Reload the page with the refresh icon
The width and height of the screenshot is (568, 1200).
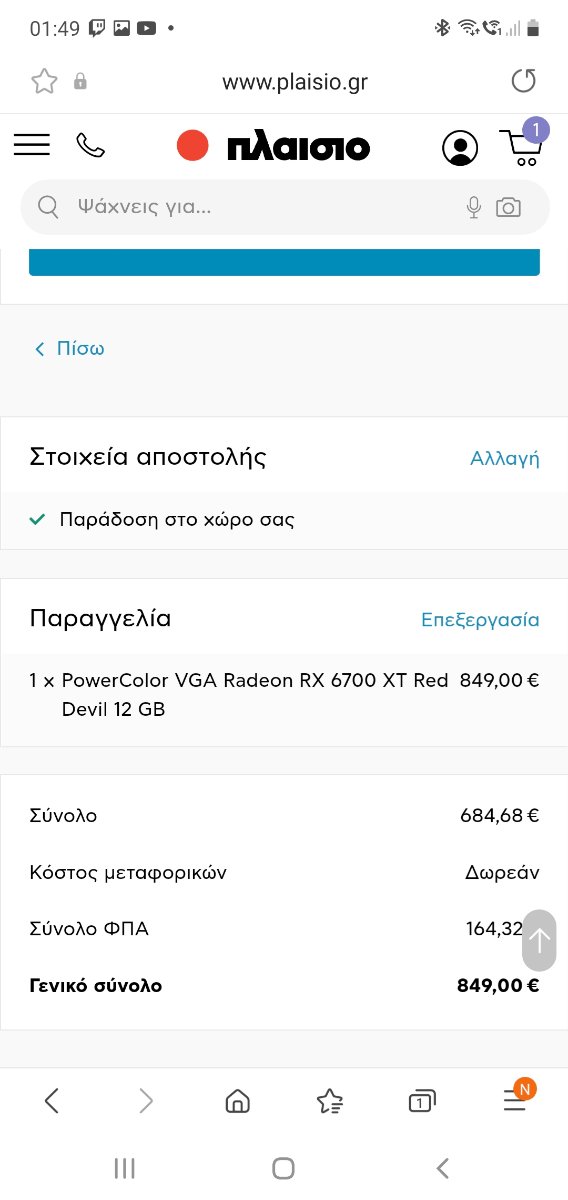pos(524,82)
